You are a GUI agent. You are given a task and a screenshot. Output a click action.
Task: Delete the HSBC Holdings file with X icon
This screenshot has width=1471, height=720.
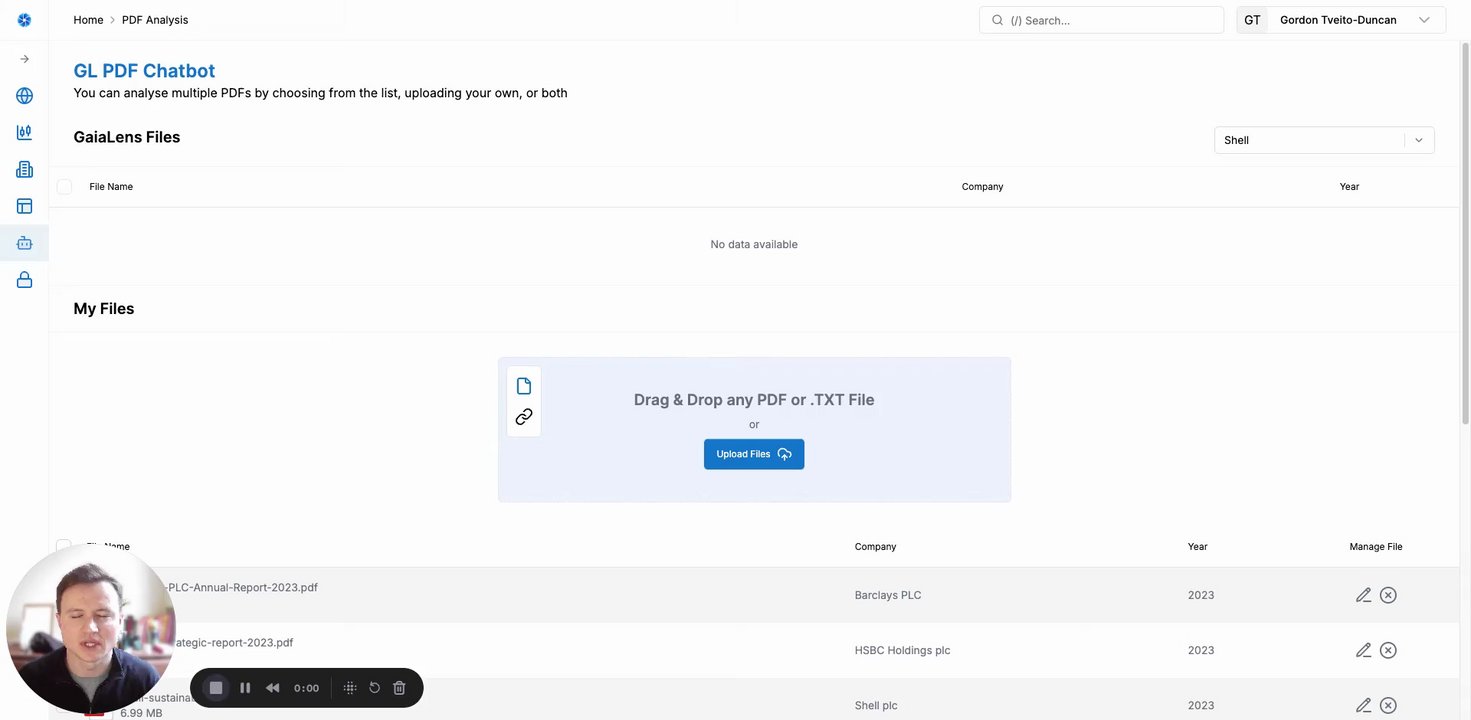coord(1388,650)
